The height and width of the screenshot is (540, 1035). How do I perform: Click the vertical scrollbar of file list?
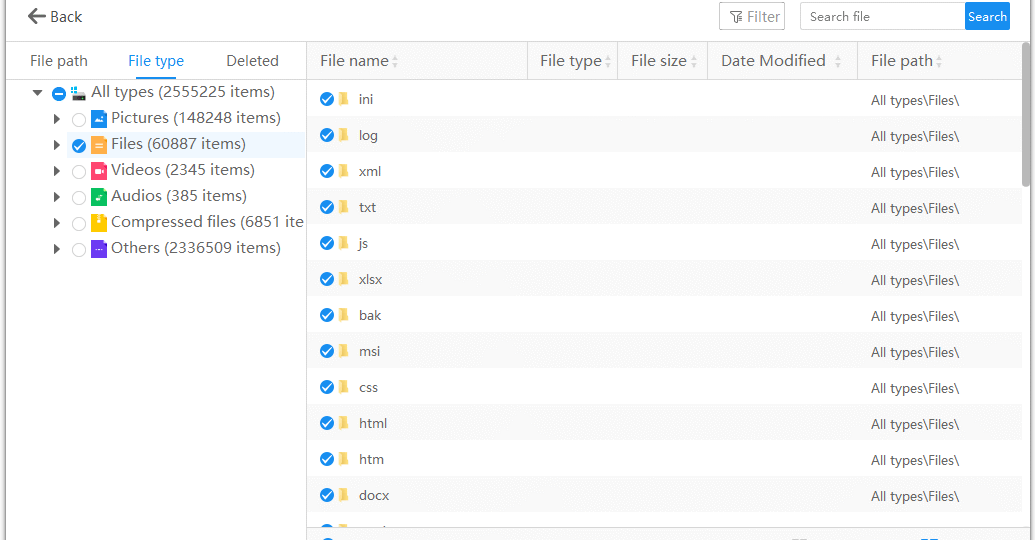[x=1026, y=116]
